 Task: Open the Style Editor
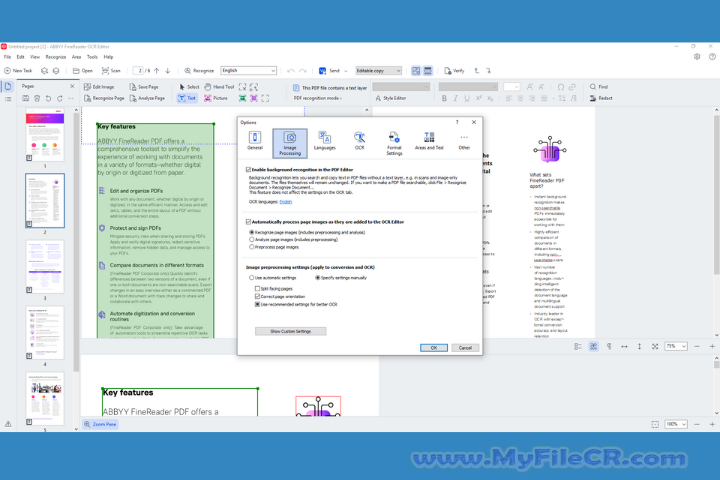point(390,98)
